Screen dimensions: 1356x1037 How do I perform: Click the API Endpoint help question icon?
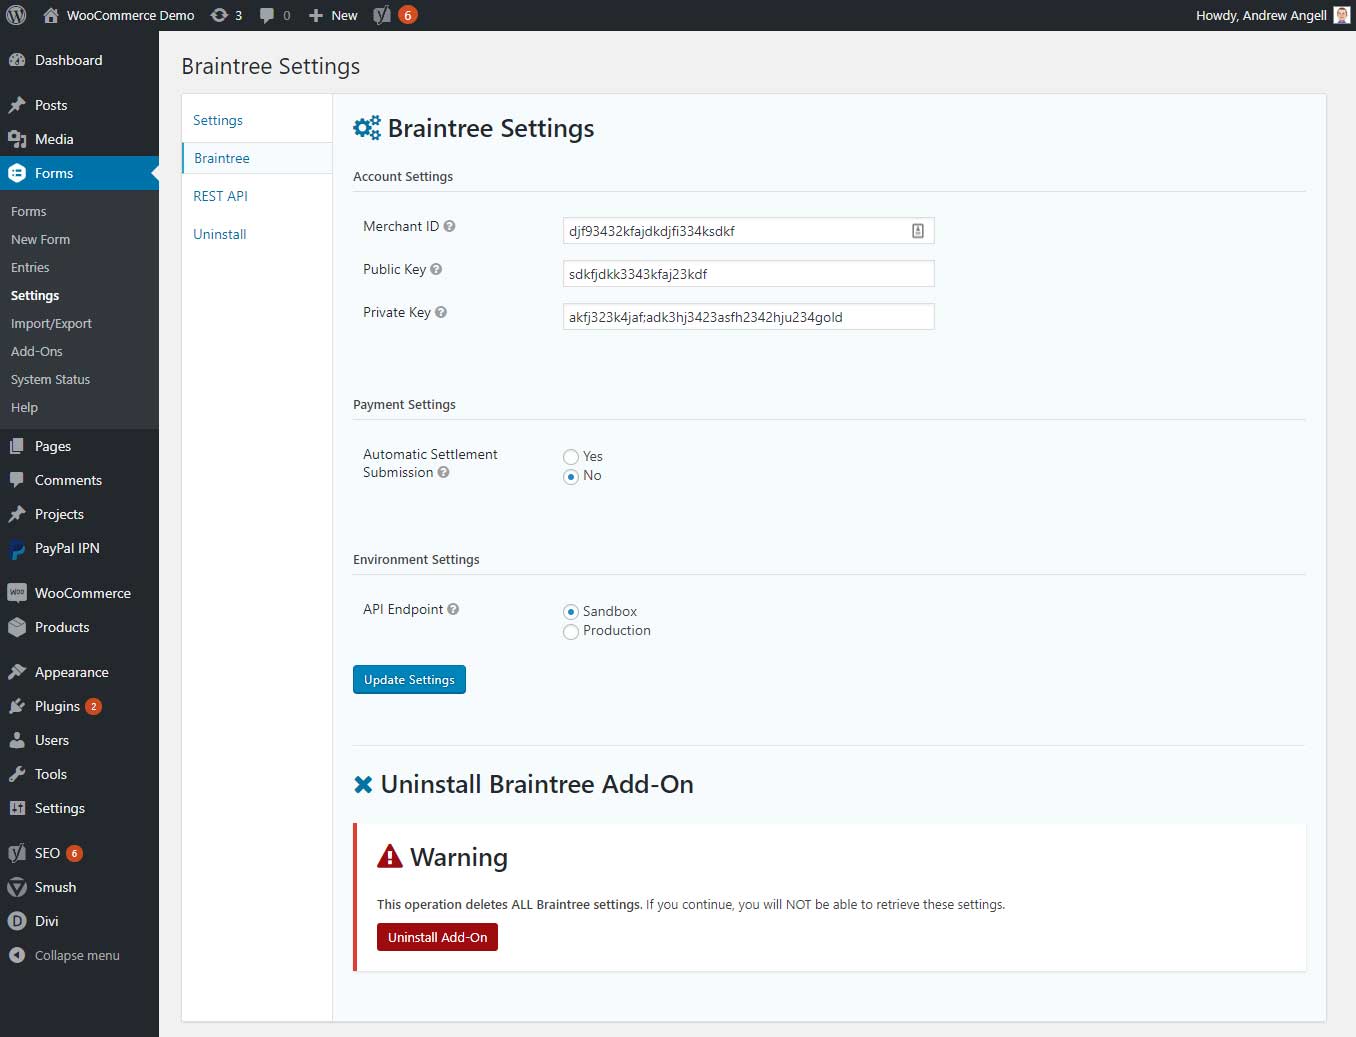click(453, 609)
